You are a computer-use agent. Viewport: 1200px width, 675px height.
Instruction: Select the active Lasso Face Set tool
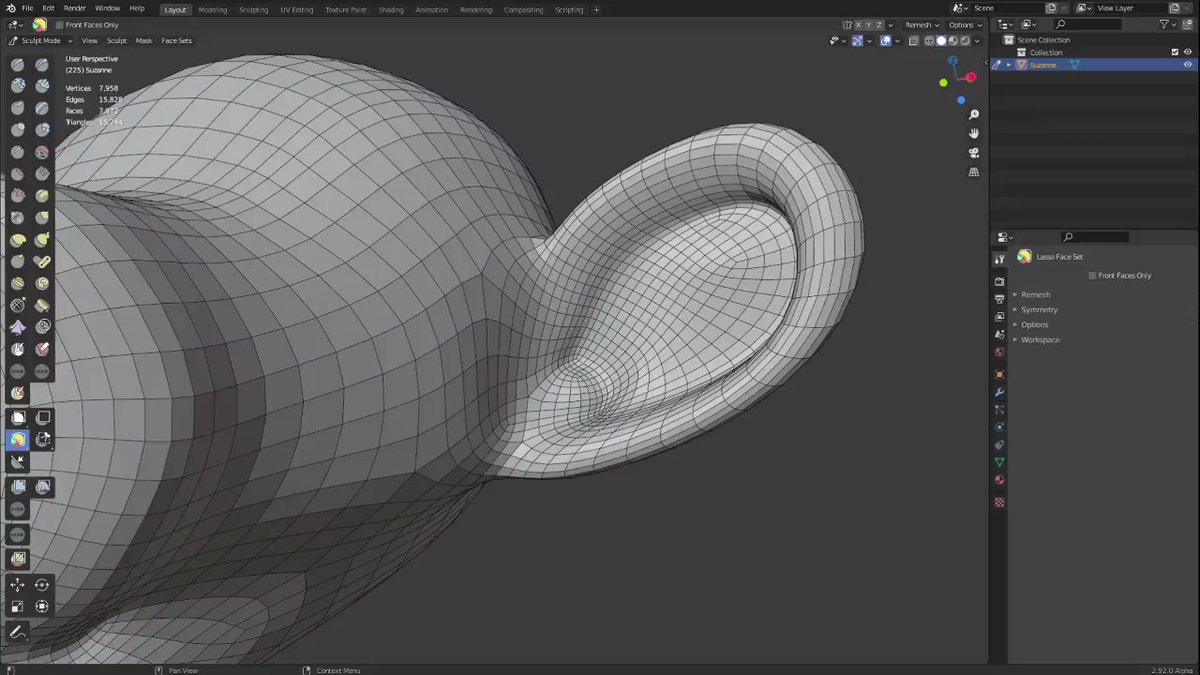click(x=18, y=439)
